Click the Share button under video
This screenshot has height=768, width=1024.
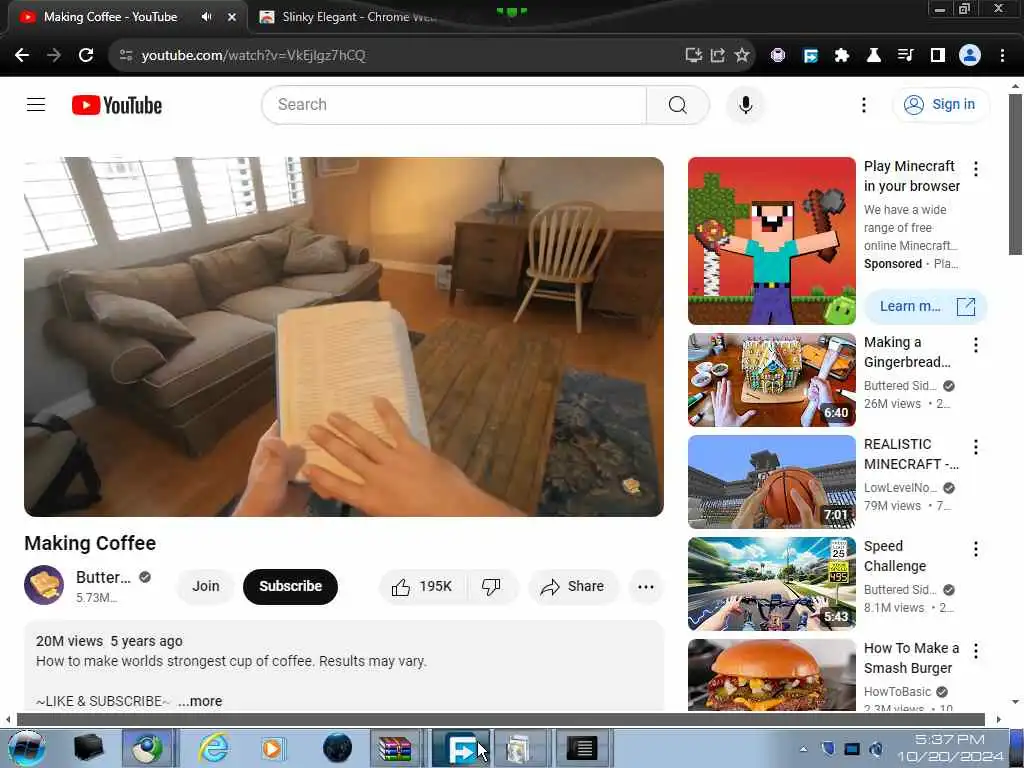tap(572, 586)
